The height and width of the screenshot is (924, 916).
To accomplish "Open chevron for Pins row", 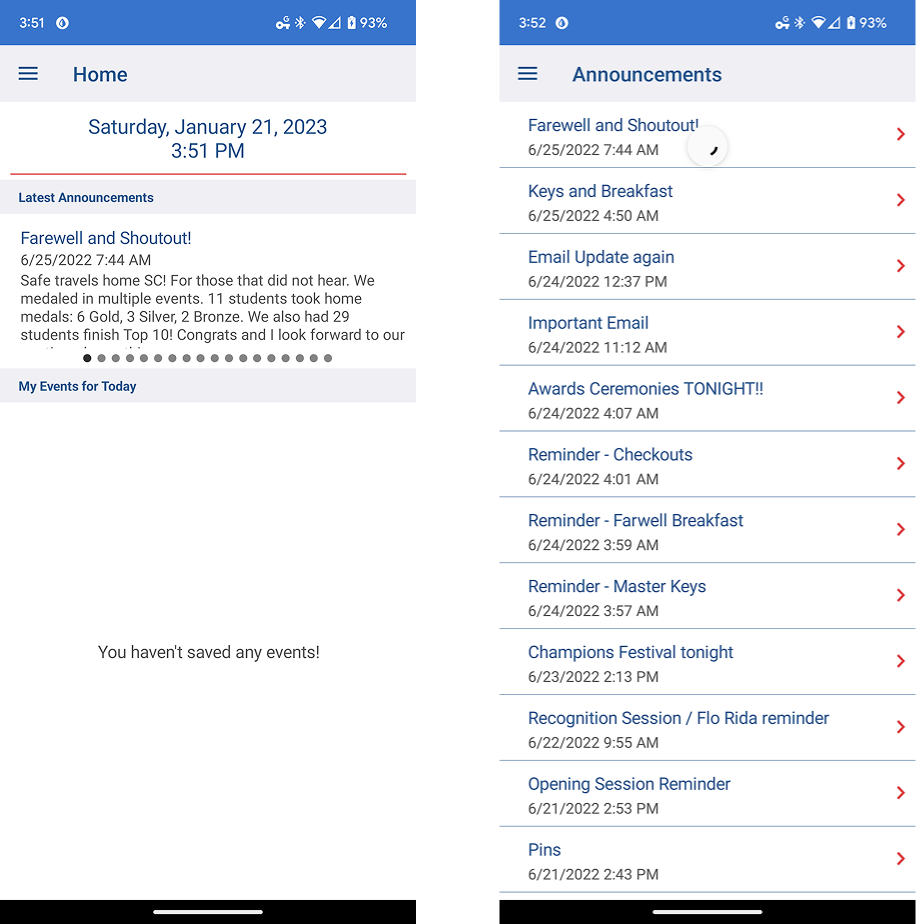I will pos(900,859).
